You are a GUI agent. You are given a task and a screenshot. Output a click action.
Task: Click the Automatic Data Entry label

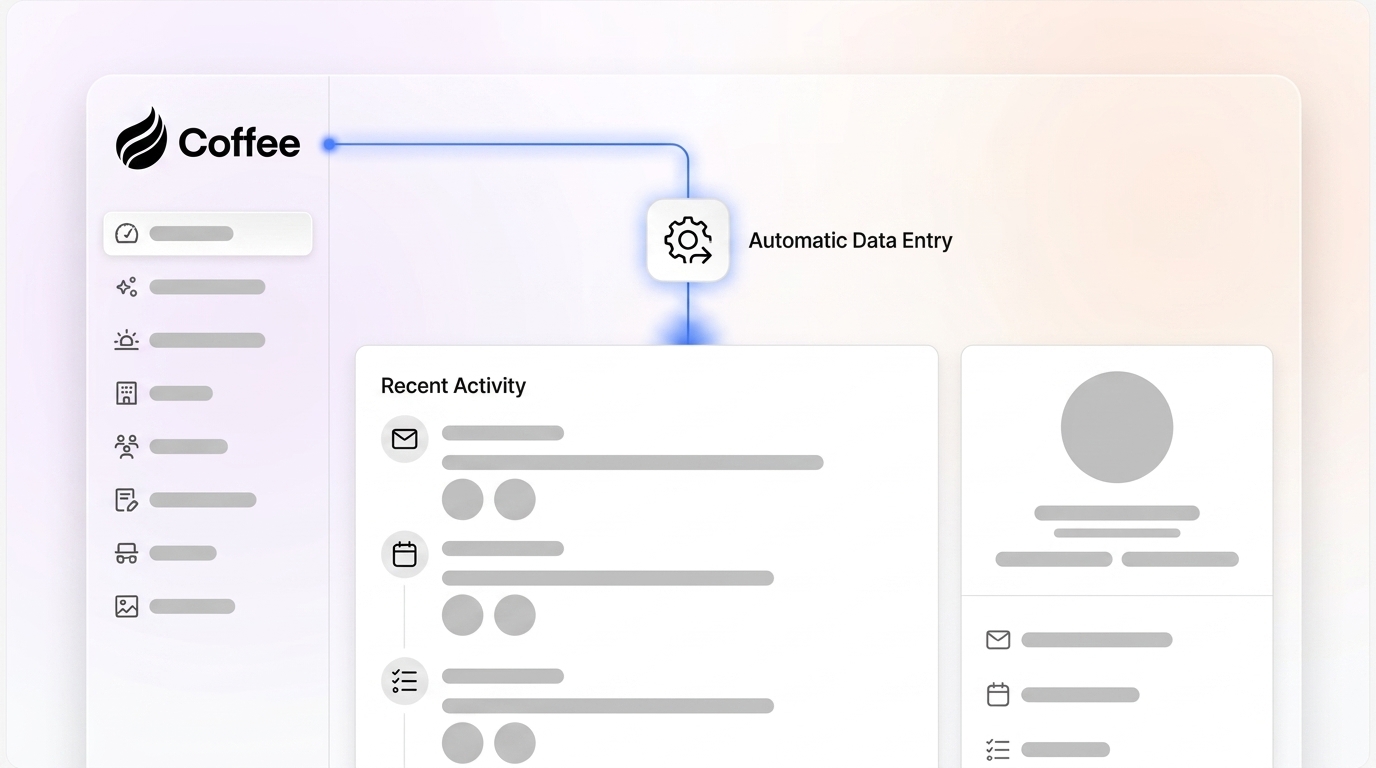click(851, 240)
